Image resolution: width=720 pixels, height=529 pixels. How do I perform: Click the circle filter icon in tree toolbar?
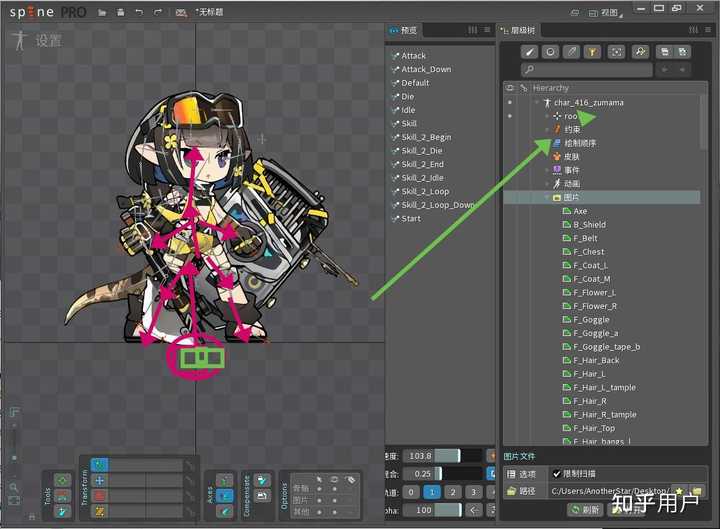click(550, 52)
